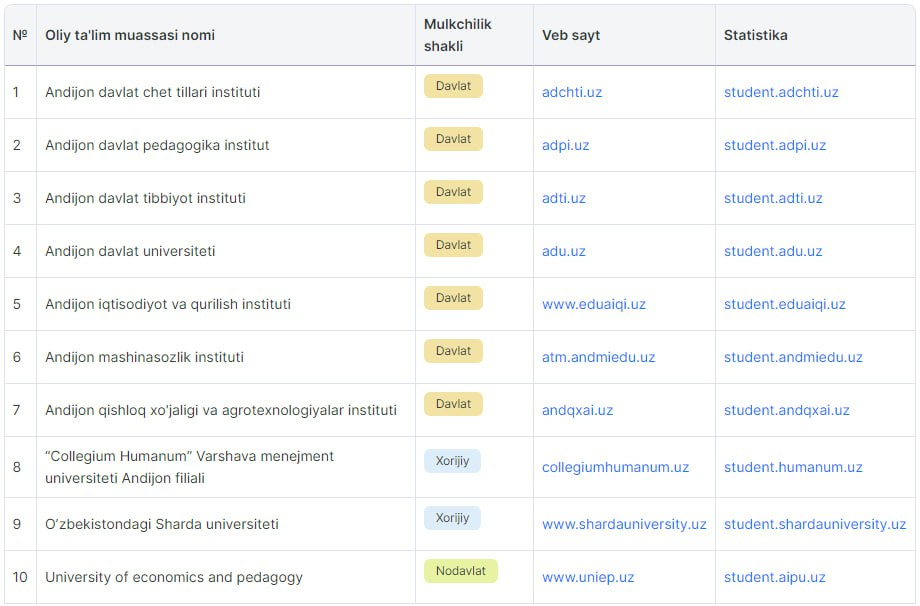Open student.aipu.uz statistics link
The width and height of the screenshot is (920, 606).
(x=774, y=577)
